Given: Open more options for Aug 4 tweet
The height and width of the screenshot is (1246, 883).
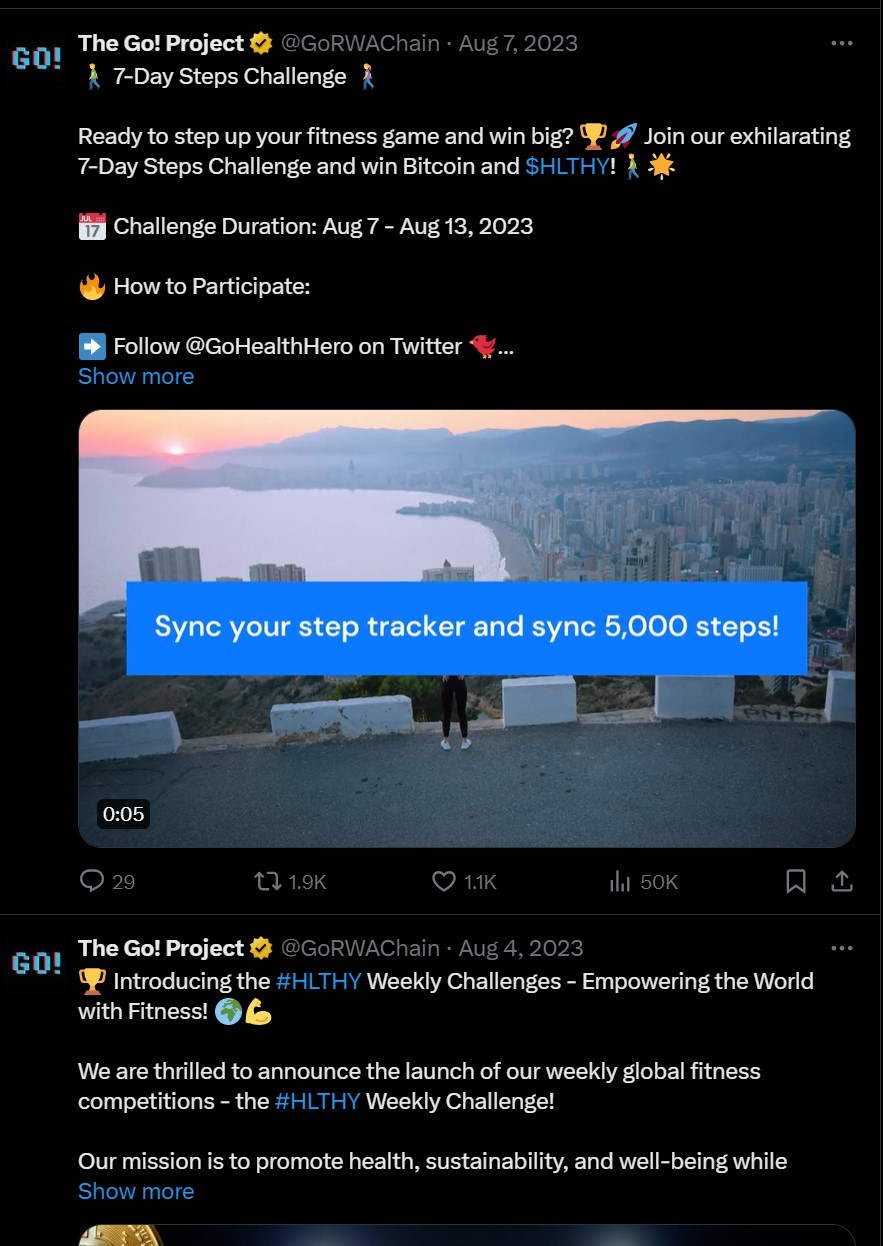Looking at the screenshot, I should pyautogui.click(x=842, y=948).
